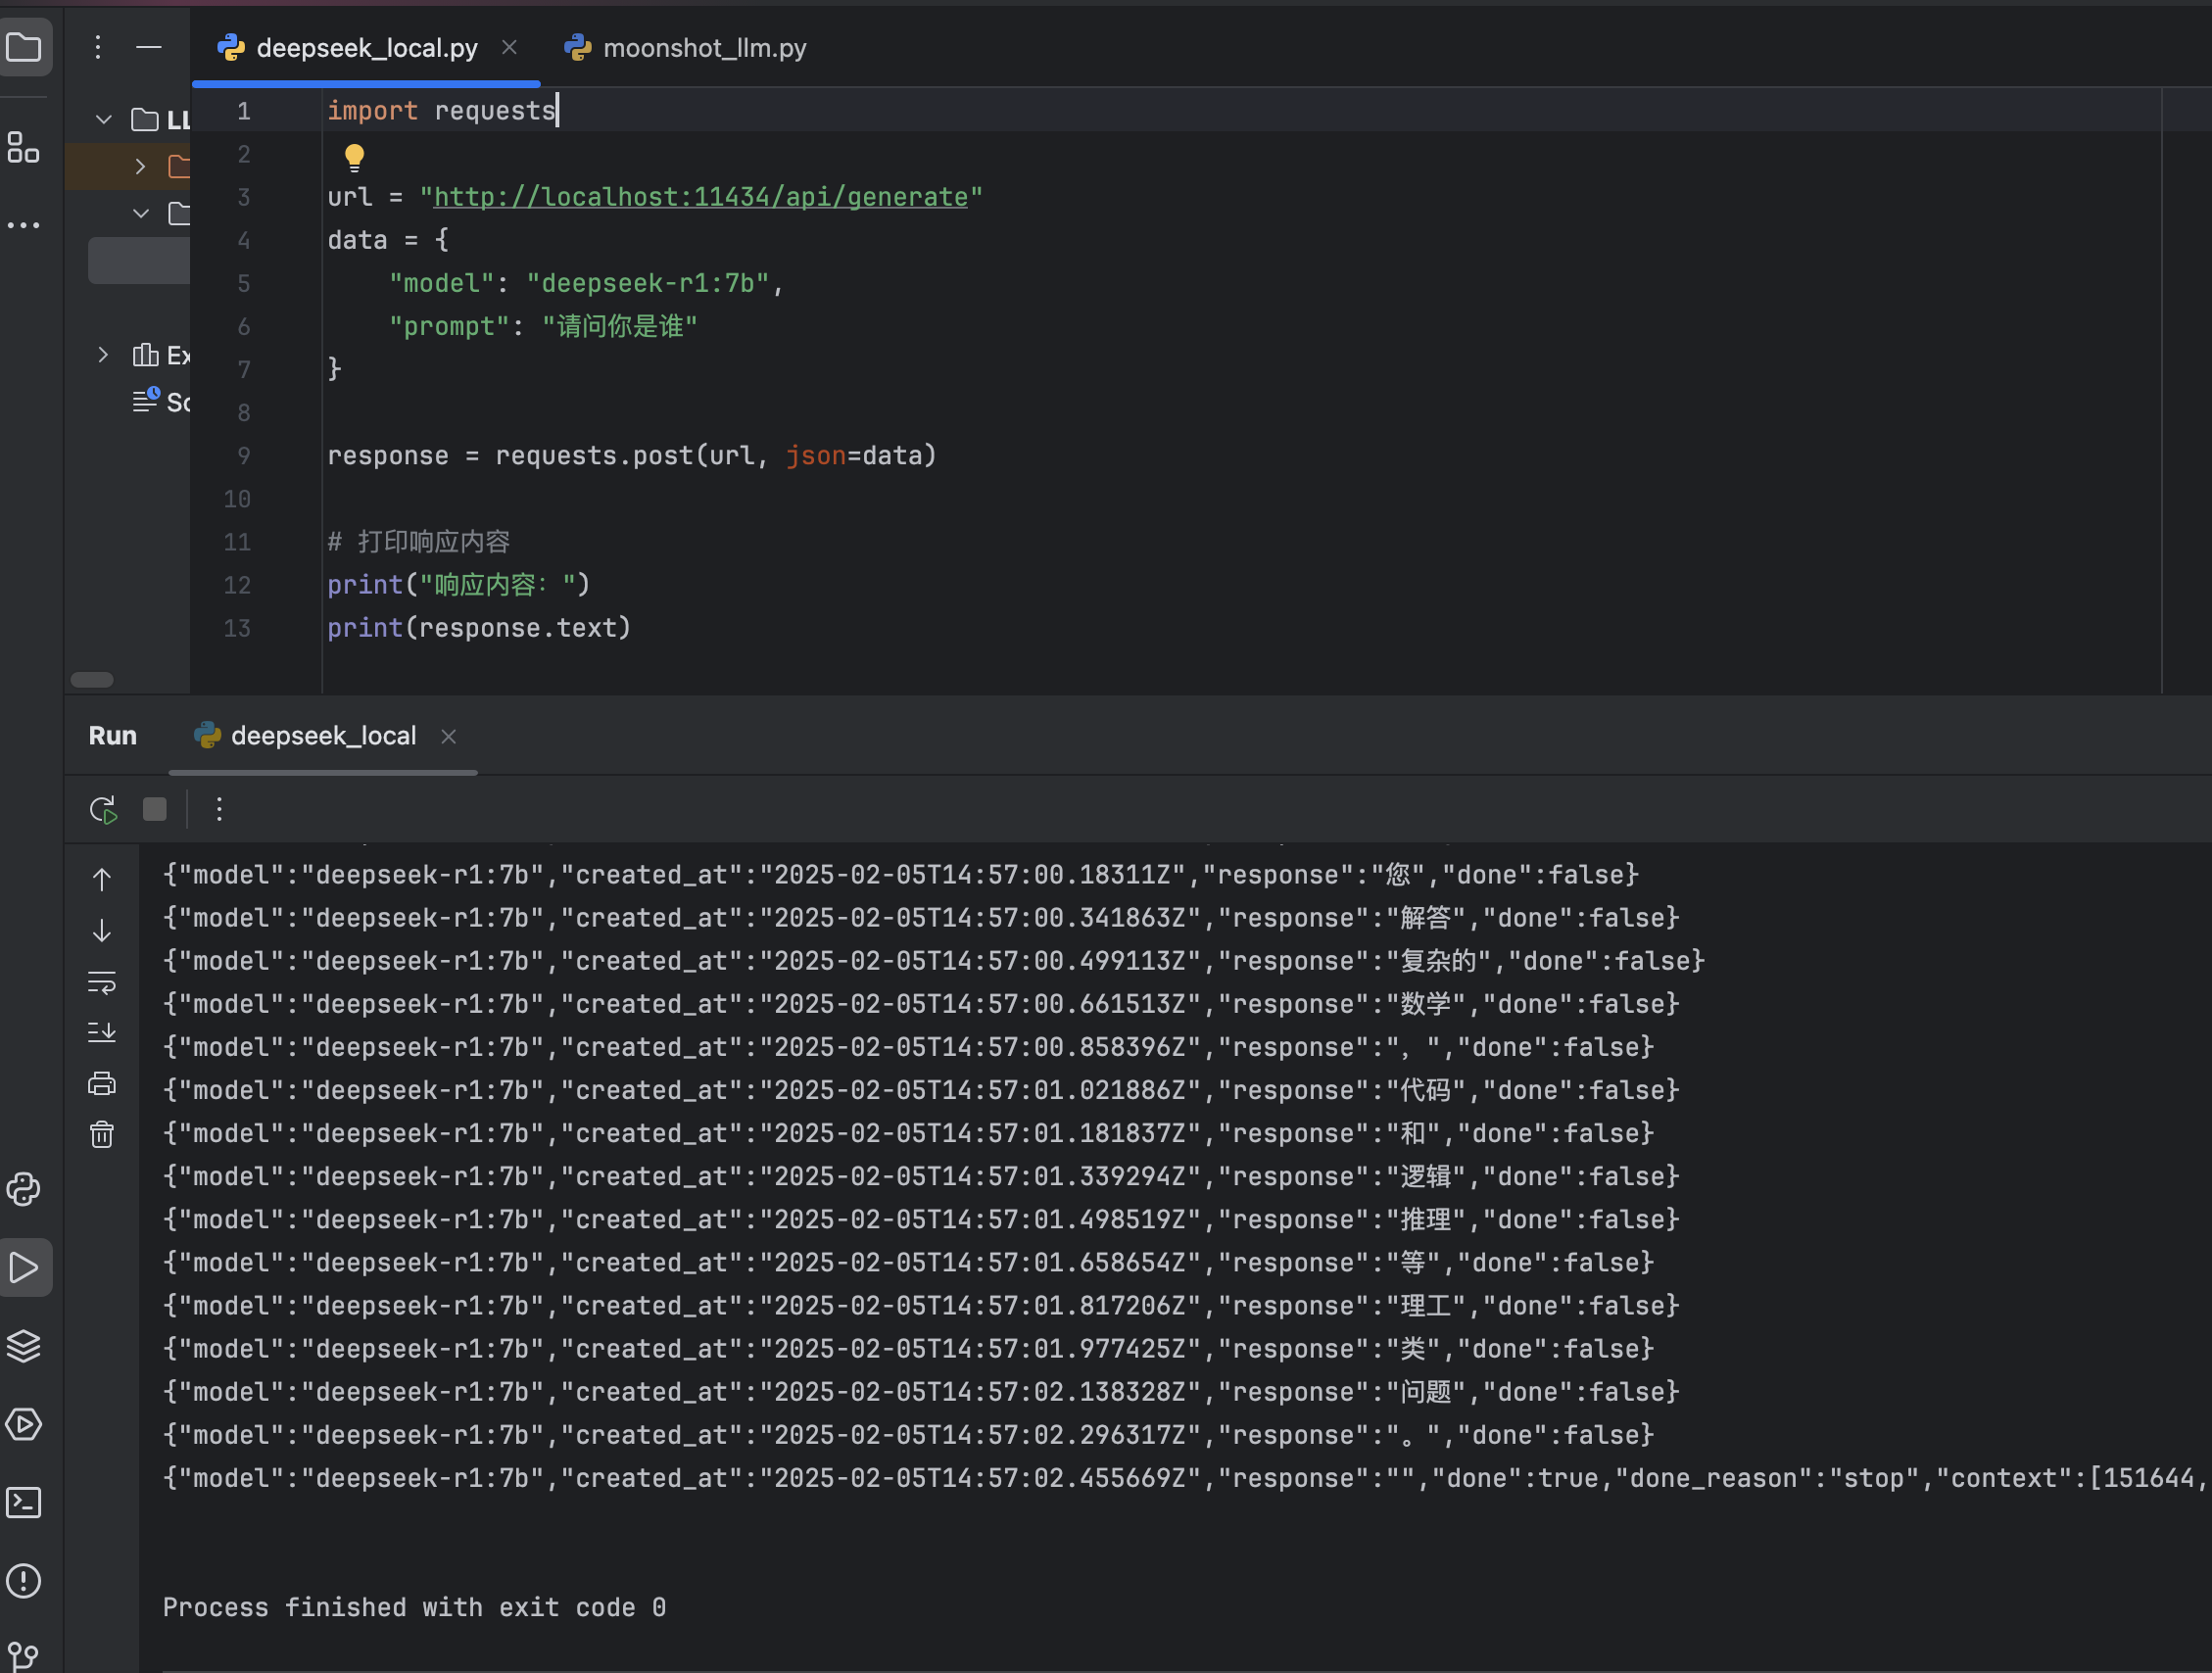Clear console output with trash icon
Image resolution: width=2212 pixels, height=1673 pixels.
click(x=102, y=1134)
